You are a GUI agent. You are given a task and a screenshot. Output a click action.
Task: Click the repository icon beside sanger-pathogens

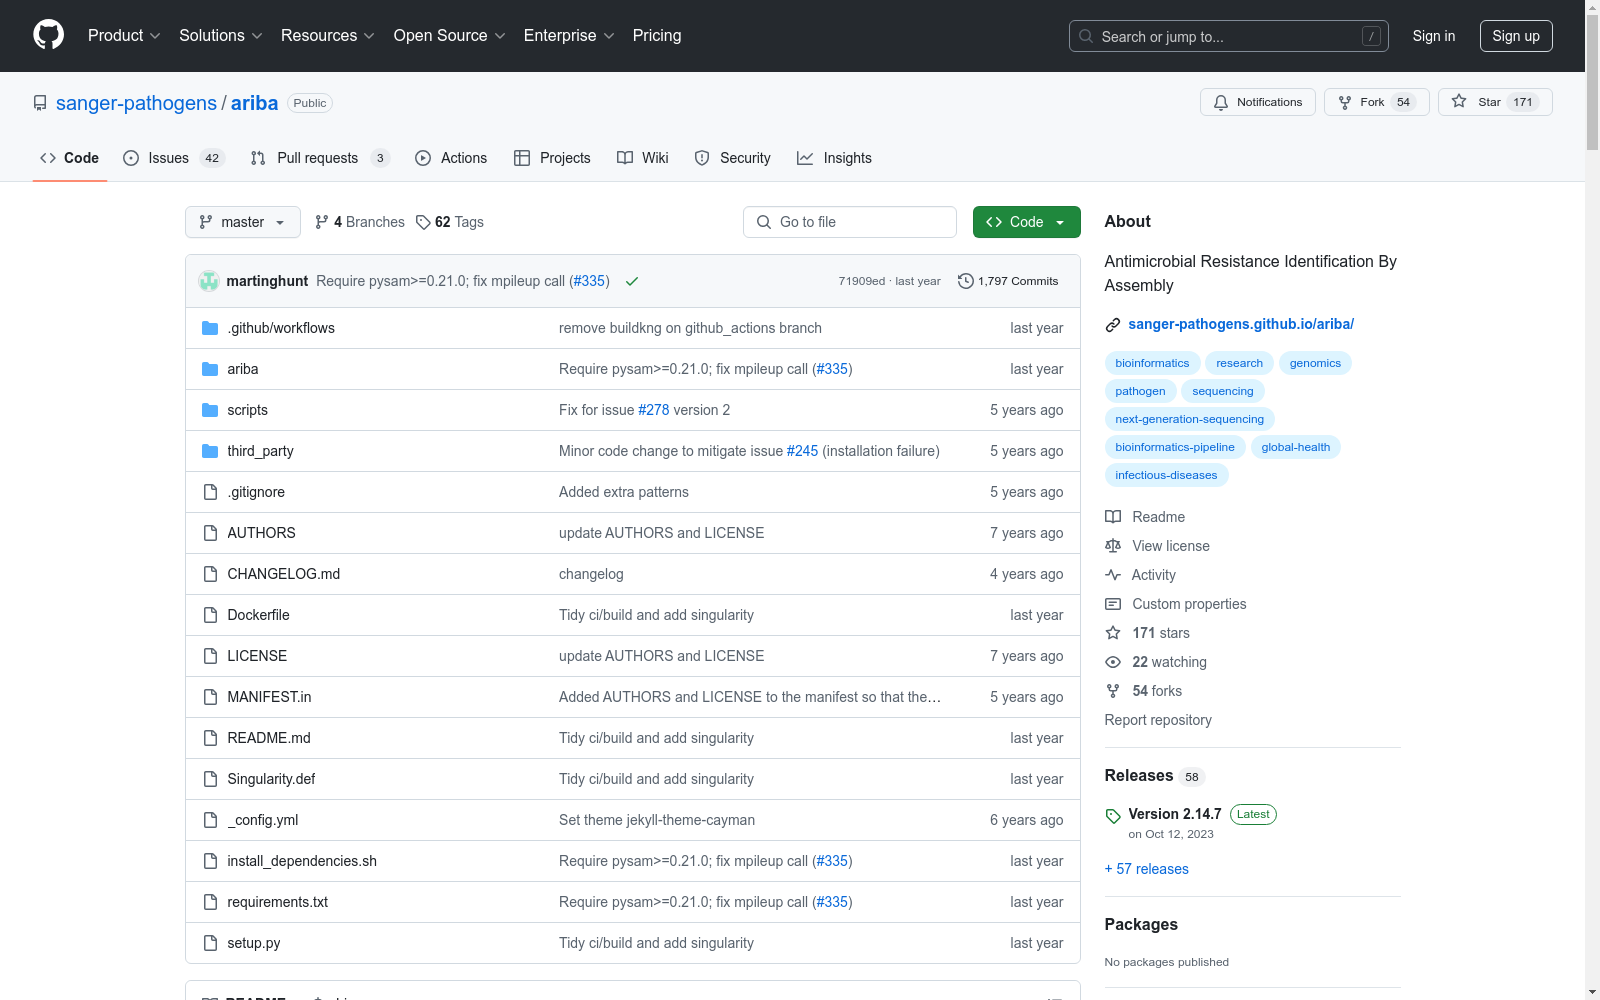40,103
